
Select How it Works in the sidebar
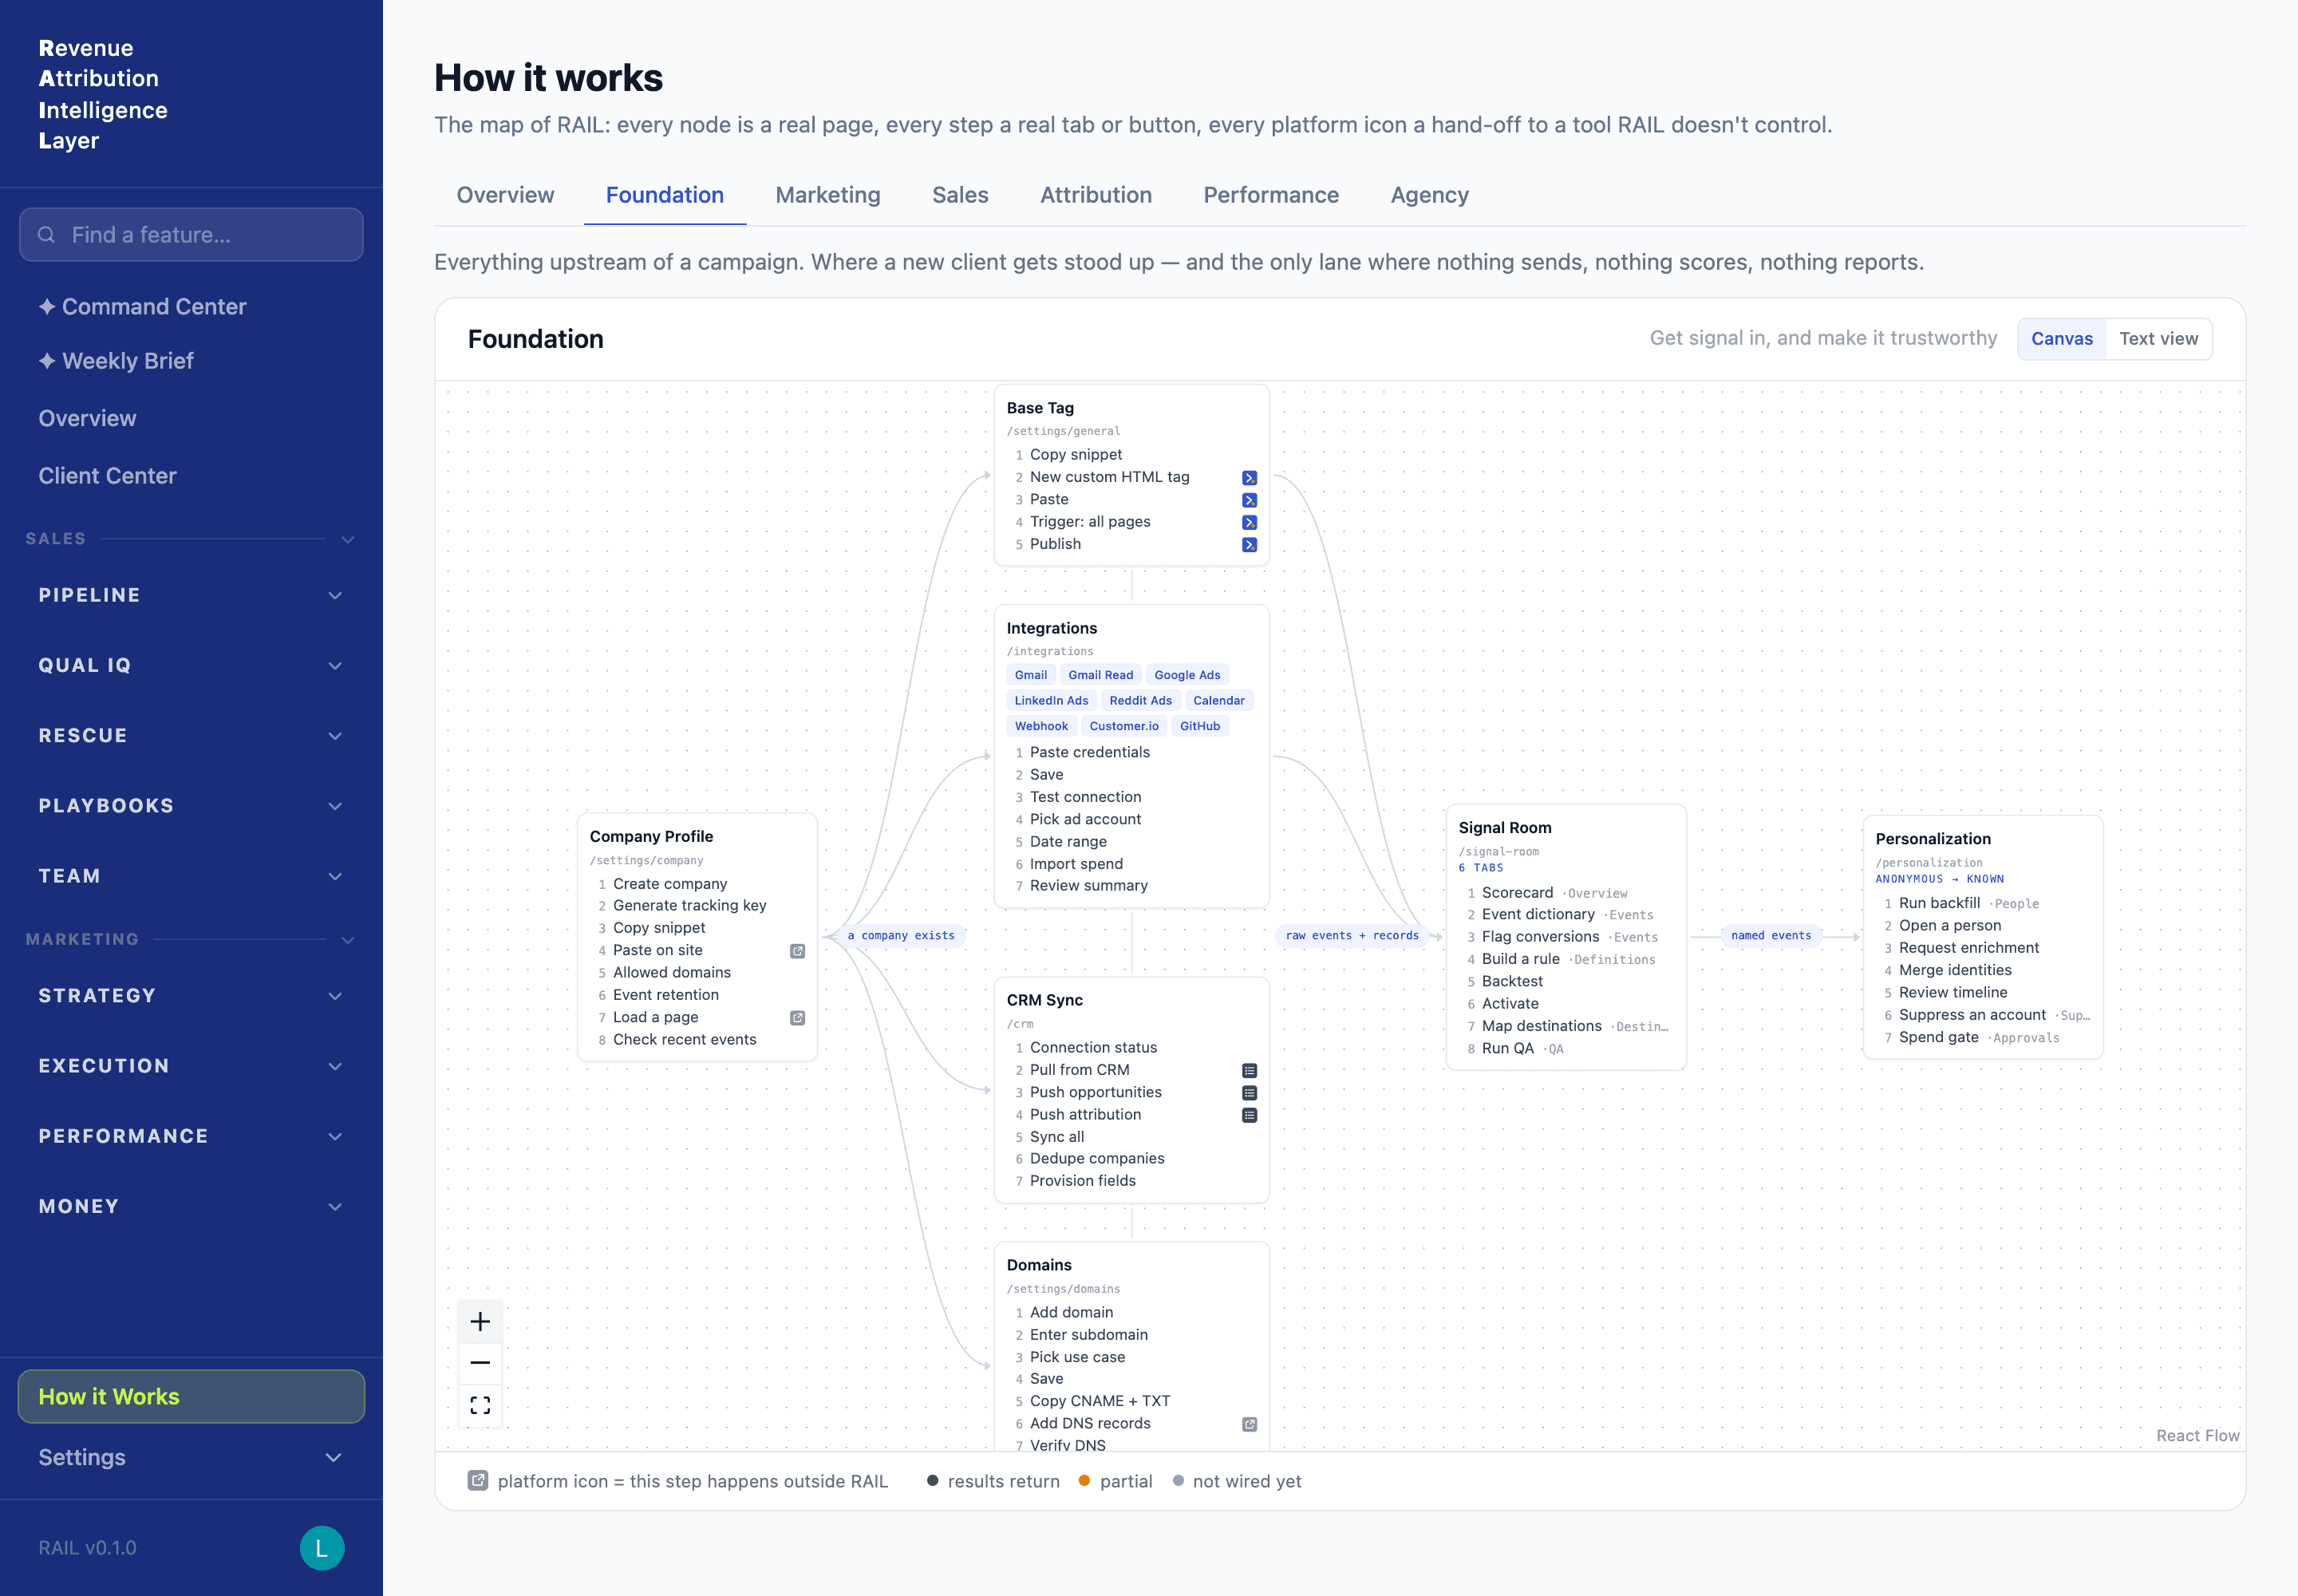[191, 1397]
